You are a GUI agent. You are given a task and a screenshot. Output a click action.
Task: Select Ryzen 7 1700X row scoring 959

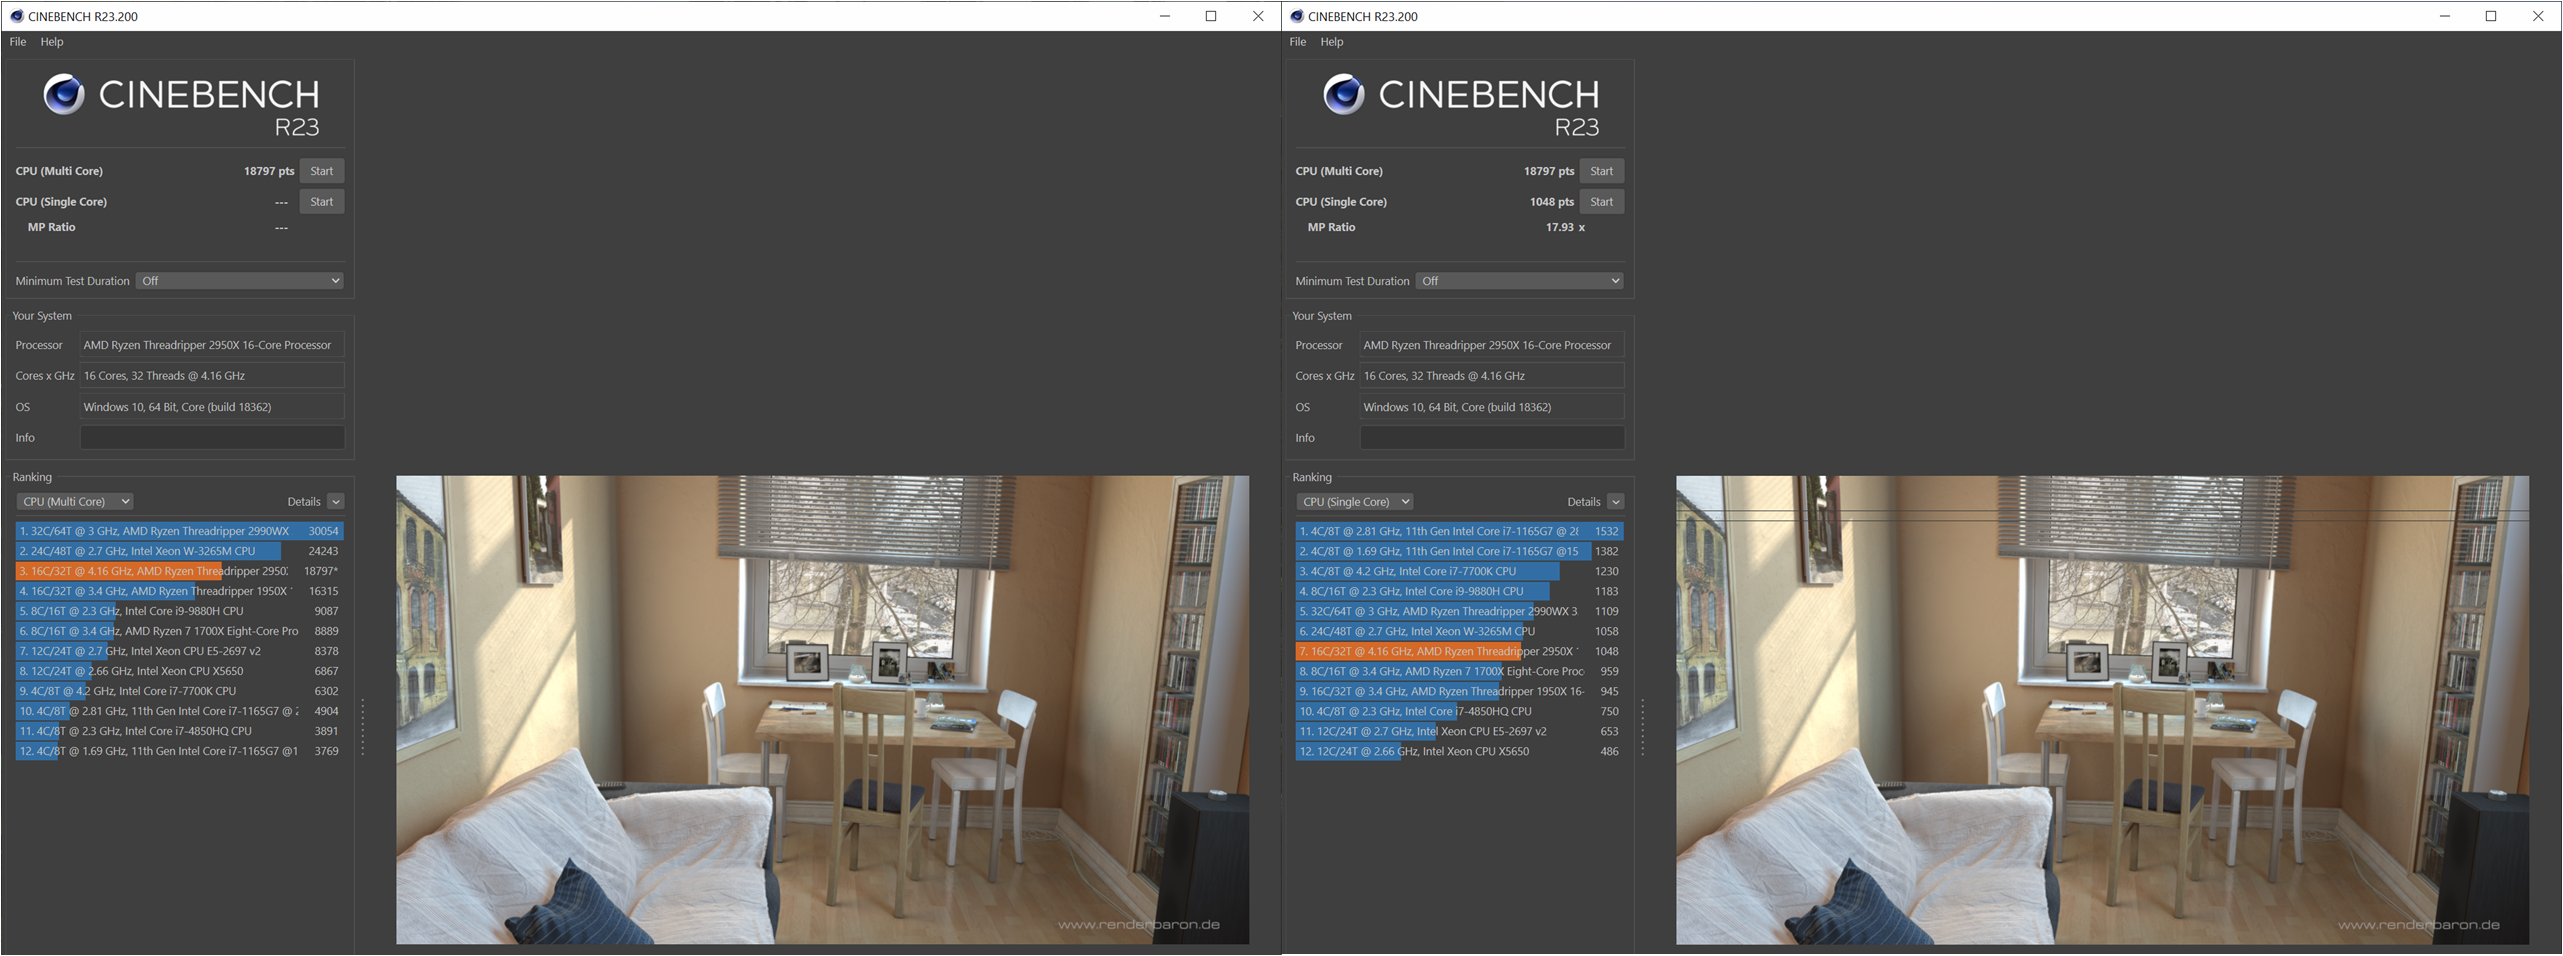(x=1459, y=671)
